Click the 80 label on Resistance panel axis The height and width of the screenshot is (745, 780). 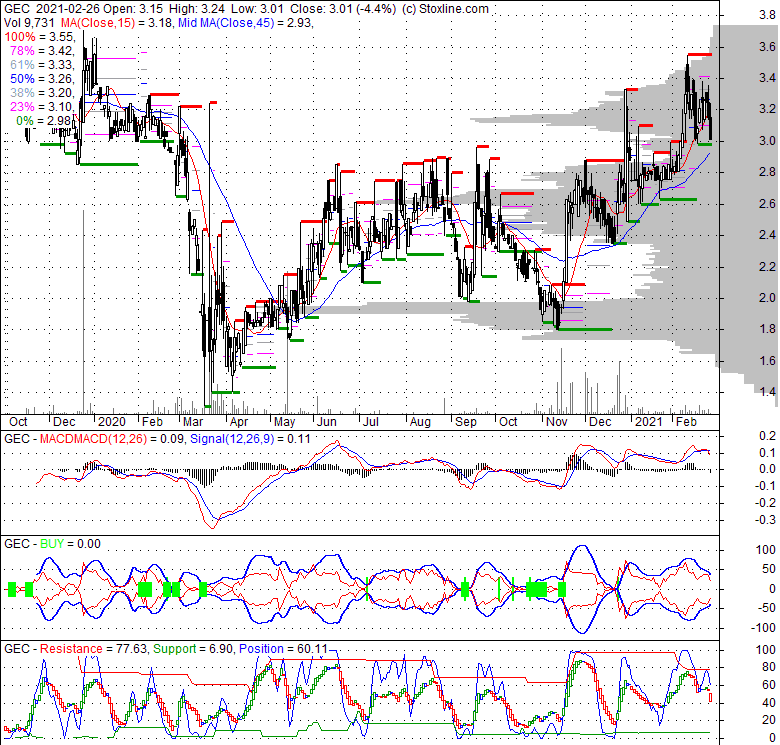tap(769, 667)
